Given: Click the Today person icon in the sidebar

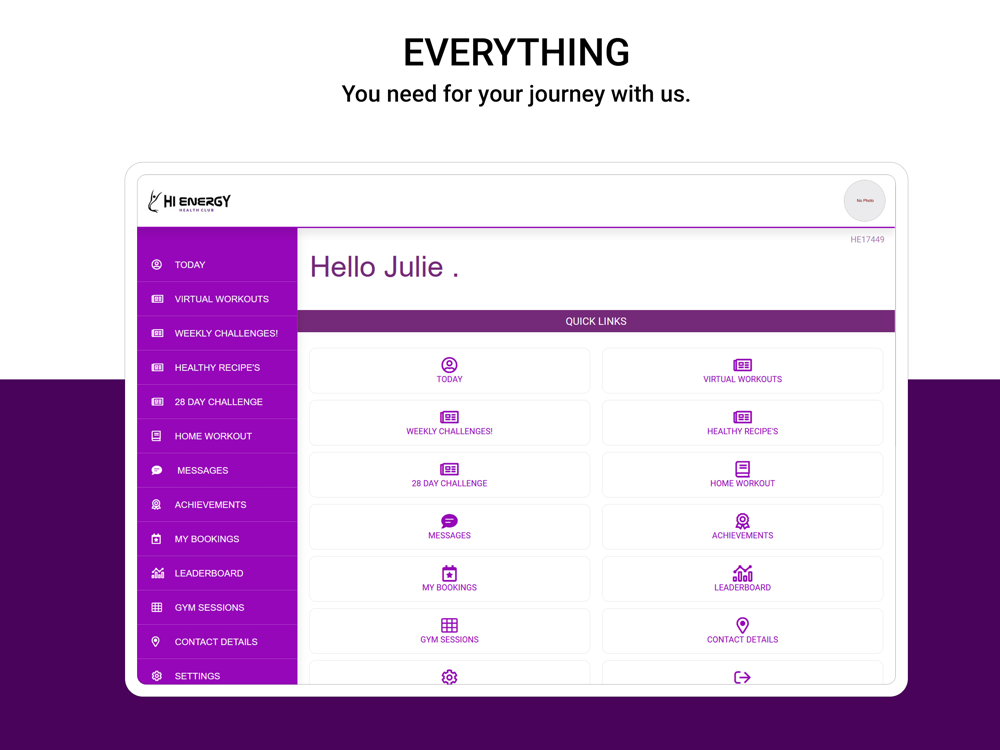Looking at the screenshot, I should pyautogui.click(x=156, y=265).
